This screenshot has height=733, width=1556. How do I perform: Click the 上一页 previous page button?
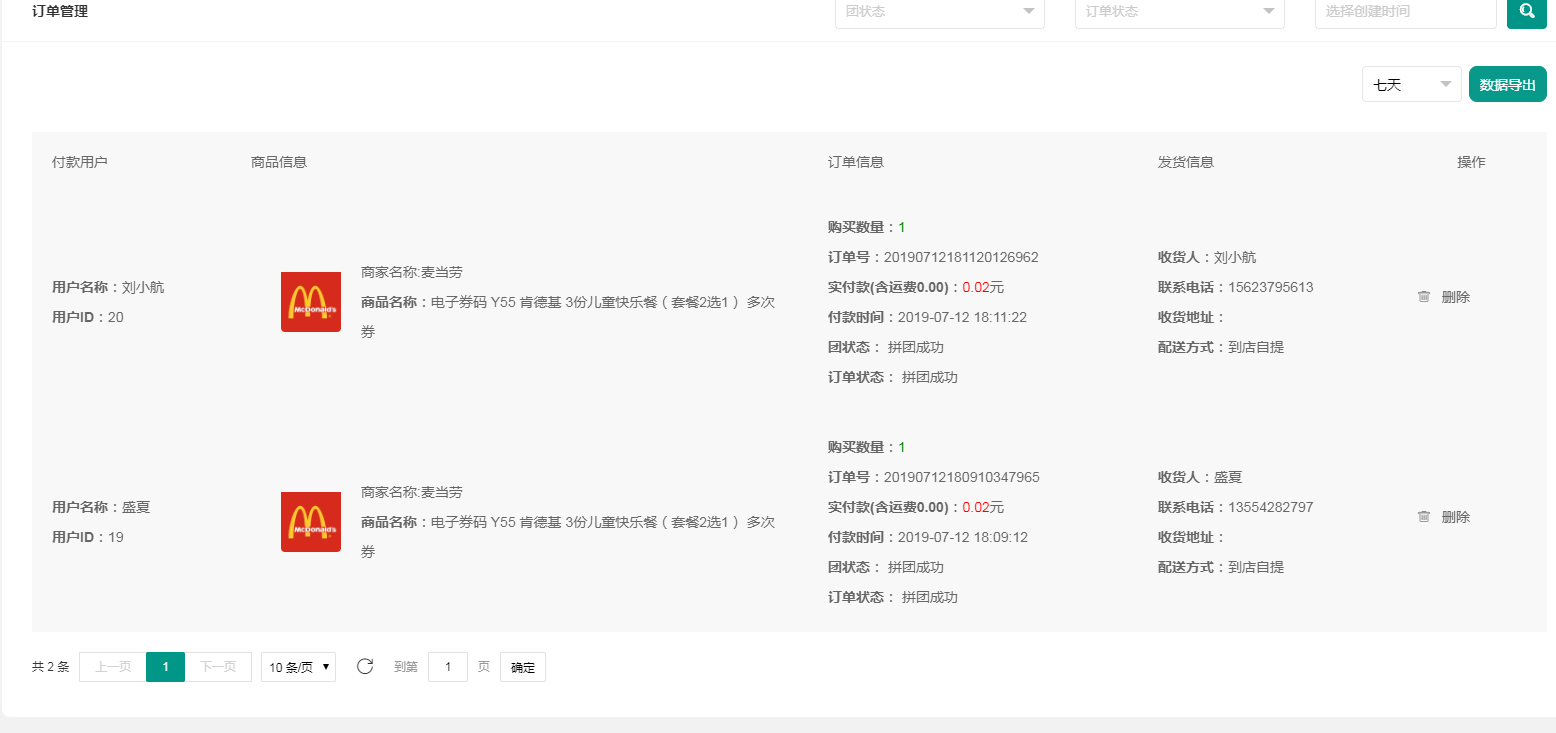click(x=112, y=667)
